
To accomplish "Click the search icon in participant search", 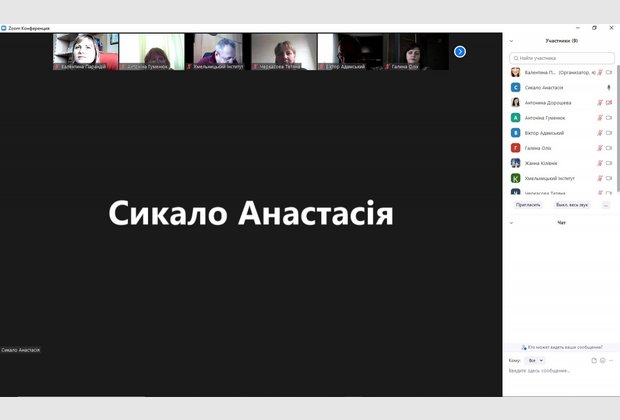I will [516, 58].
